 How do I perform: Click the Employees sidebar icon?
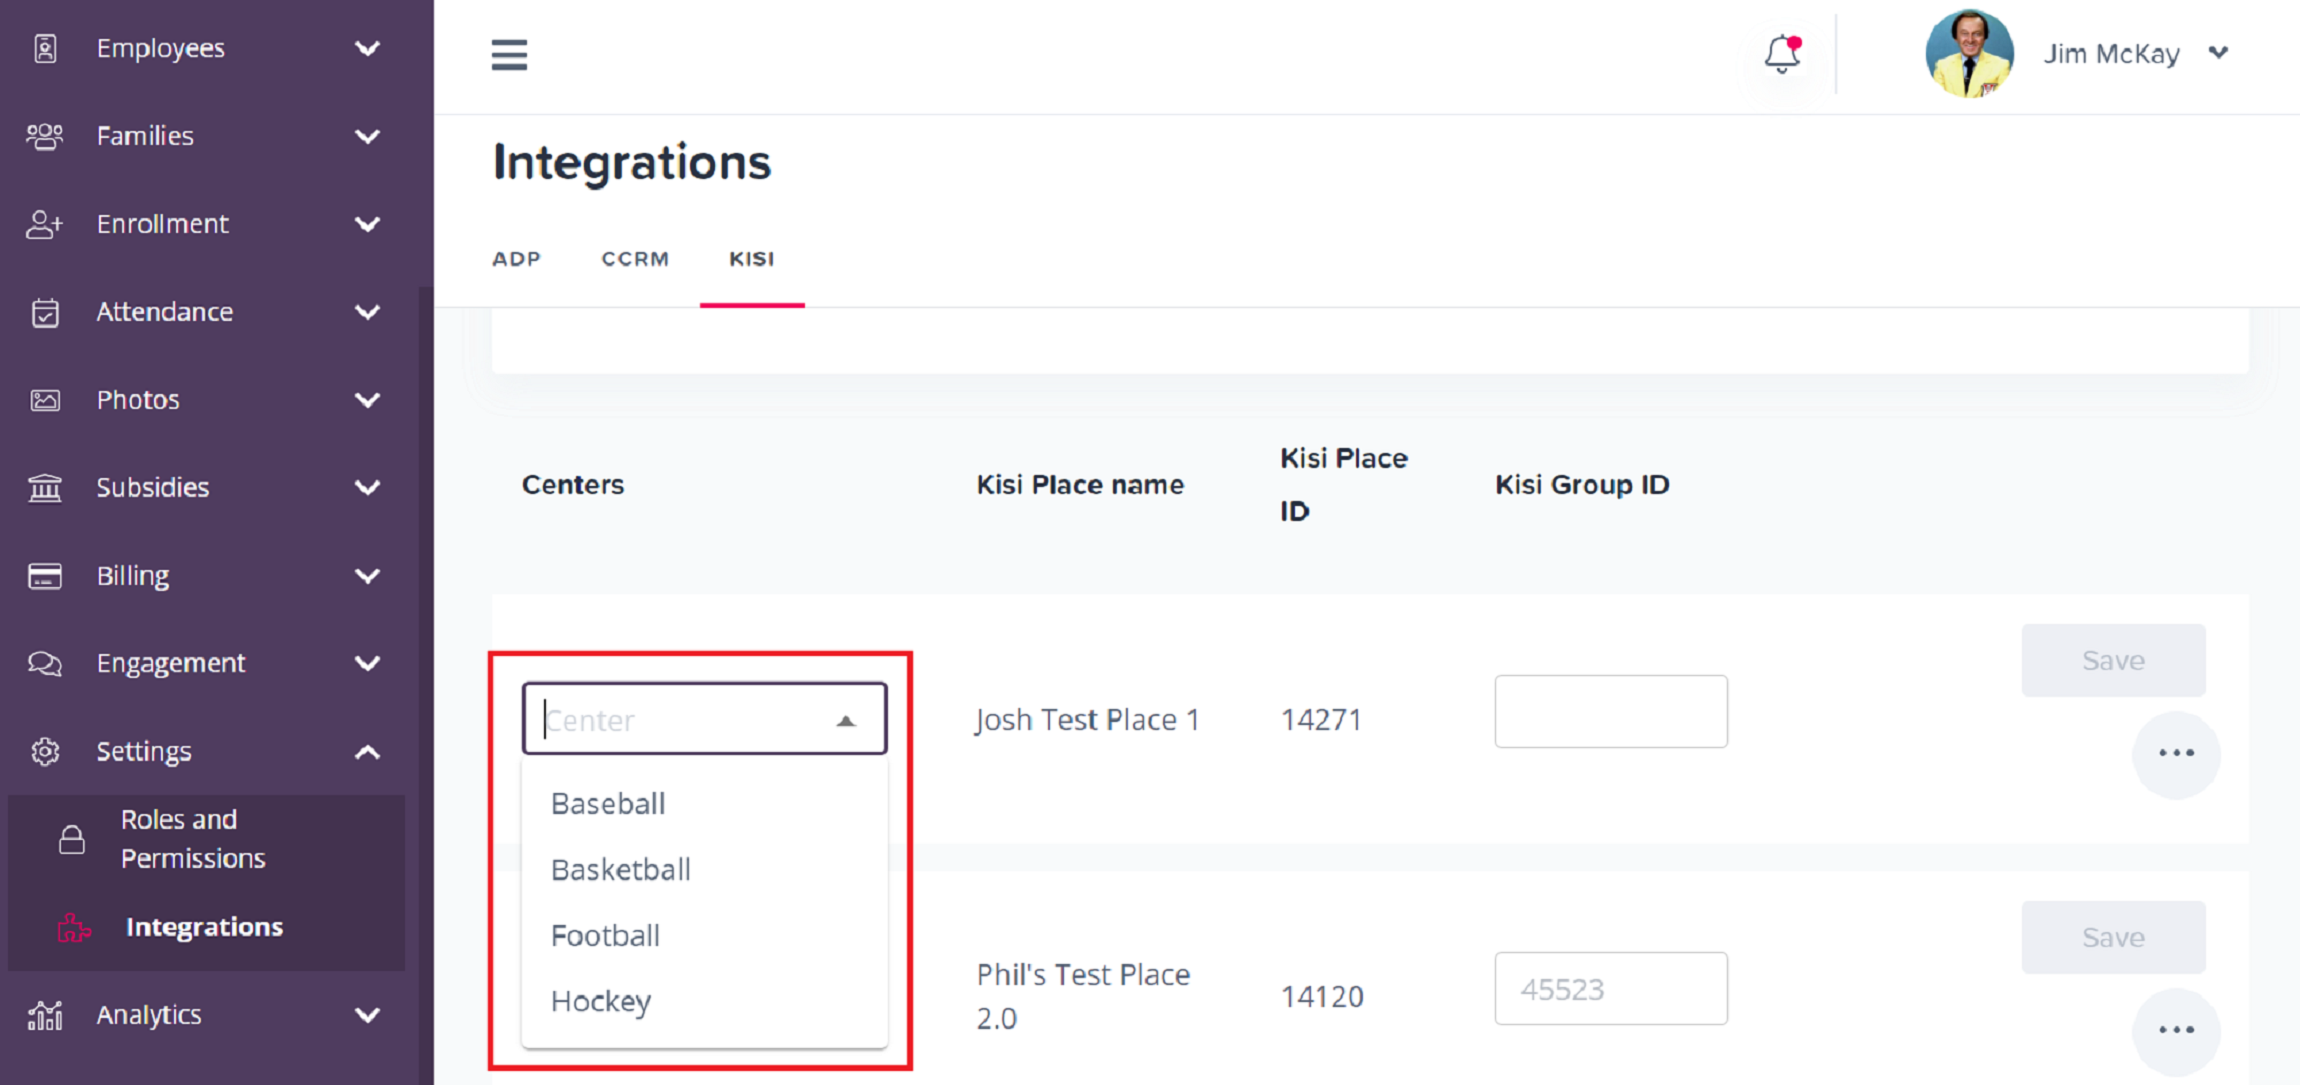[45, 48]
